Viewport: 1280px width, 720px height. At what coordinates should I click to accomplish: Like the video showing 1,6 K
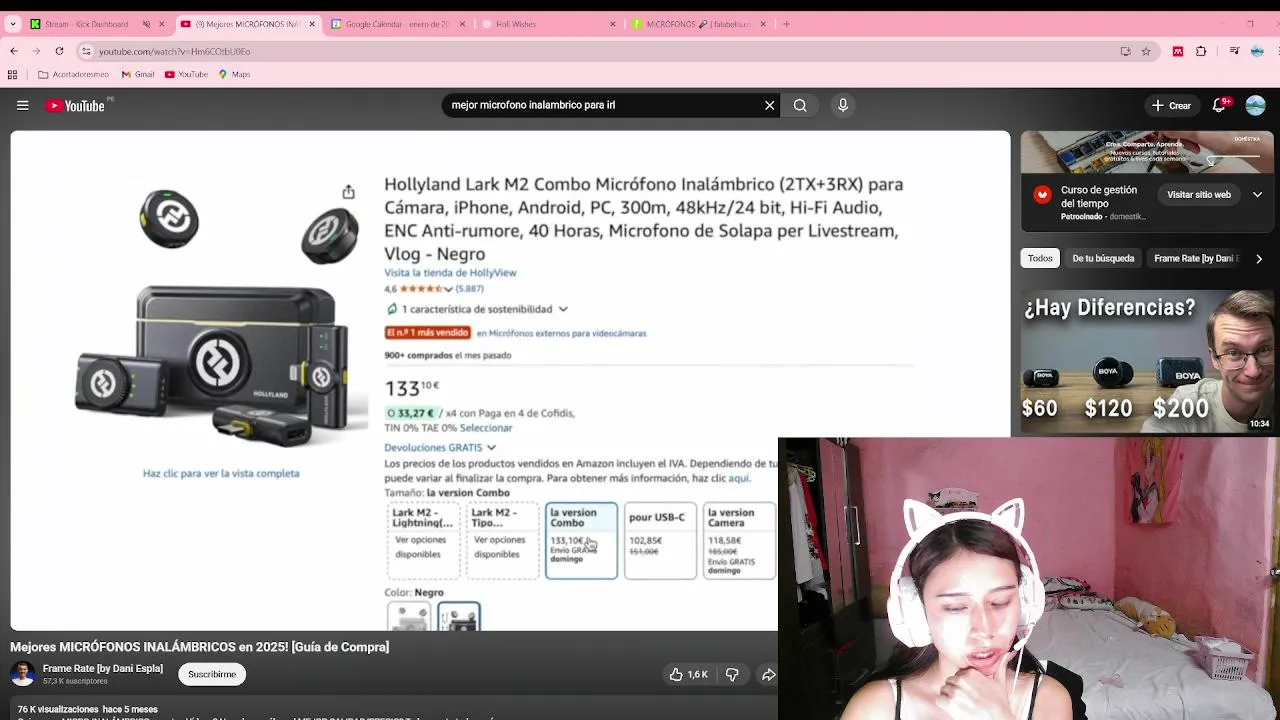pos(688,675)
